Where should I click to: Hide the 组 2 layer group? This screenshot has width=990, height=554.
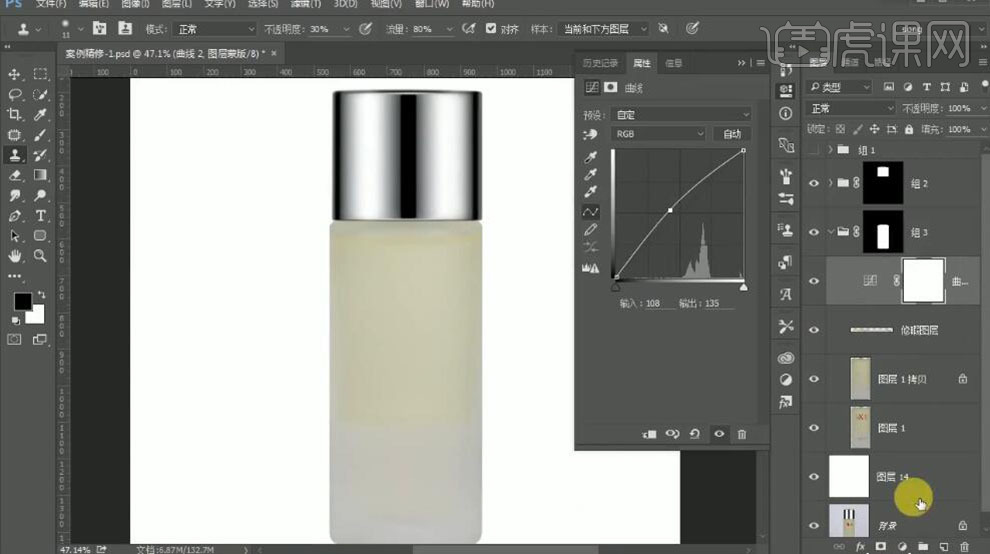(814, 183)
